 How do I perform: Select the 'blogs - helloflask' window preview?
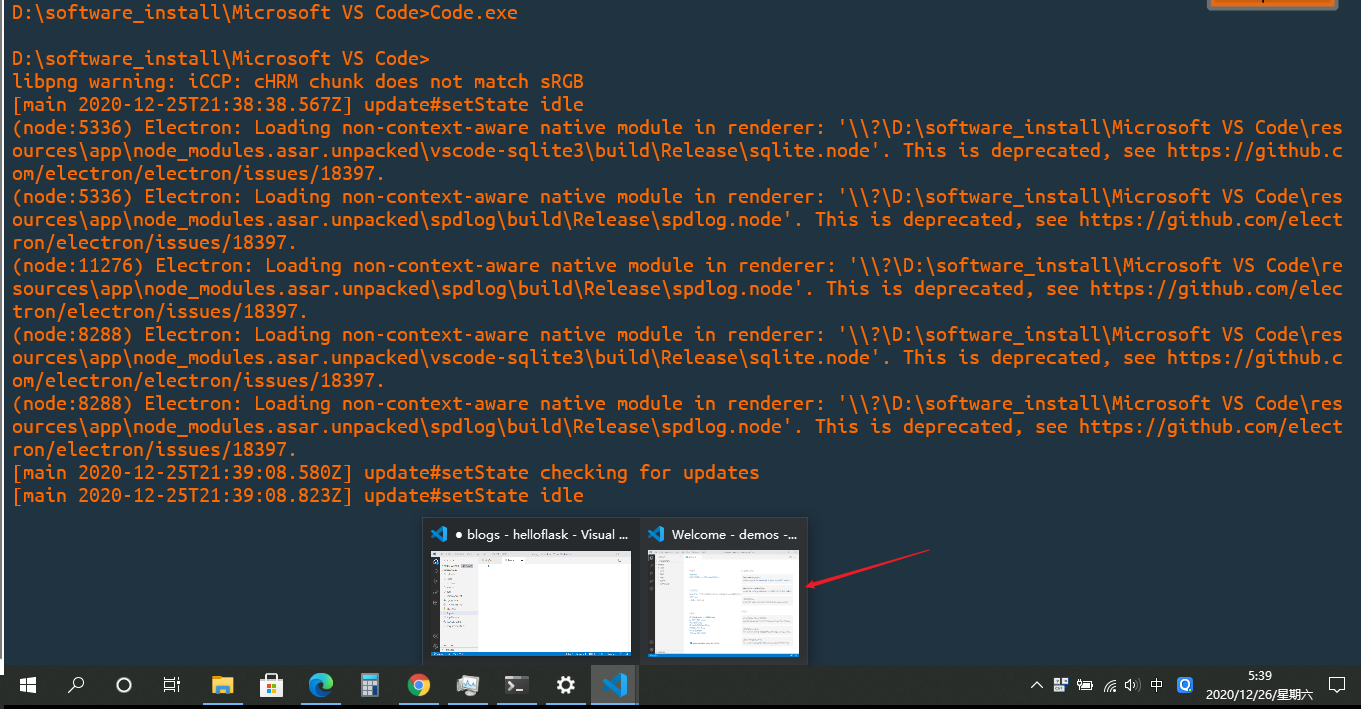pyautogui.click(x=531, y=591)
